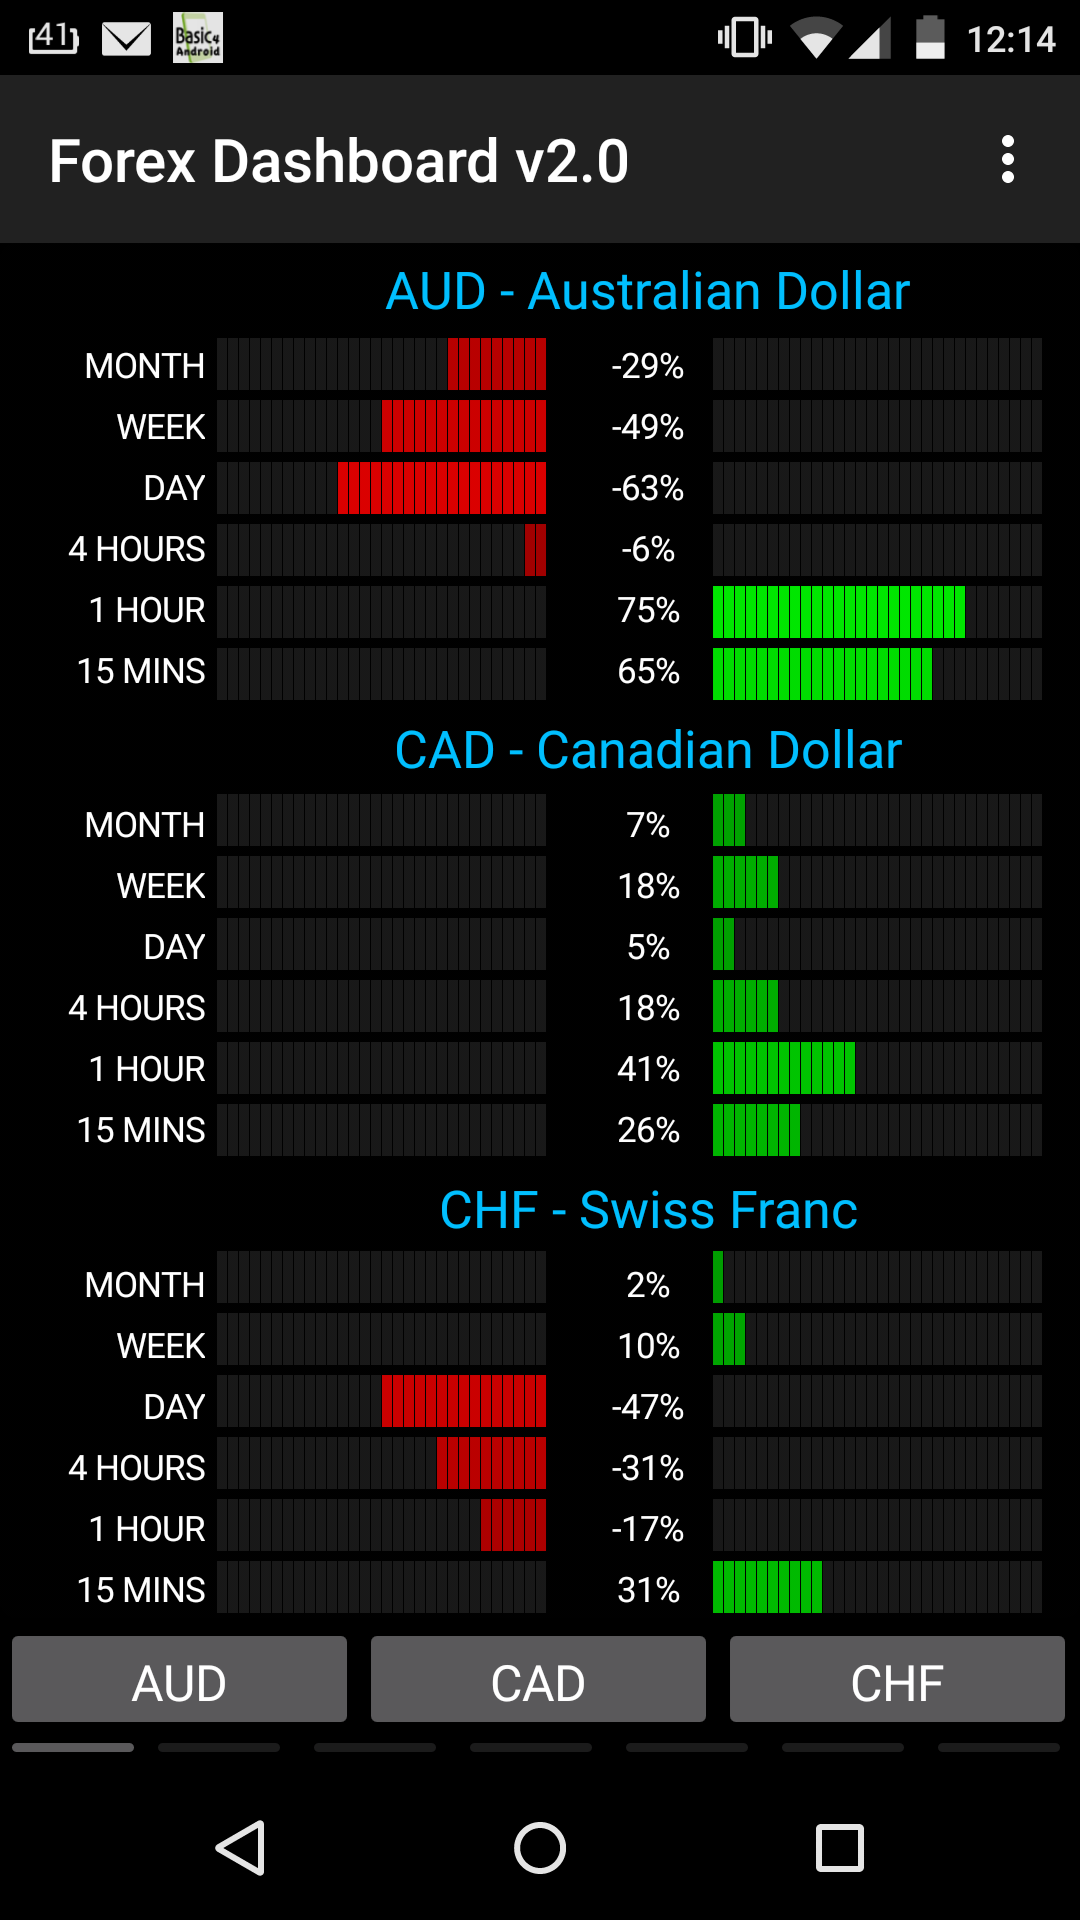Tap the AUD - Australian Dollar heading
The height and width of the screenshot is (1920, 1080).
648,291
